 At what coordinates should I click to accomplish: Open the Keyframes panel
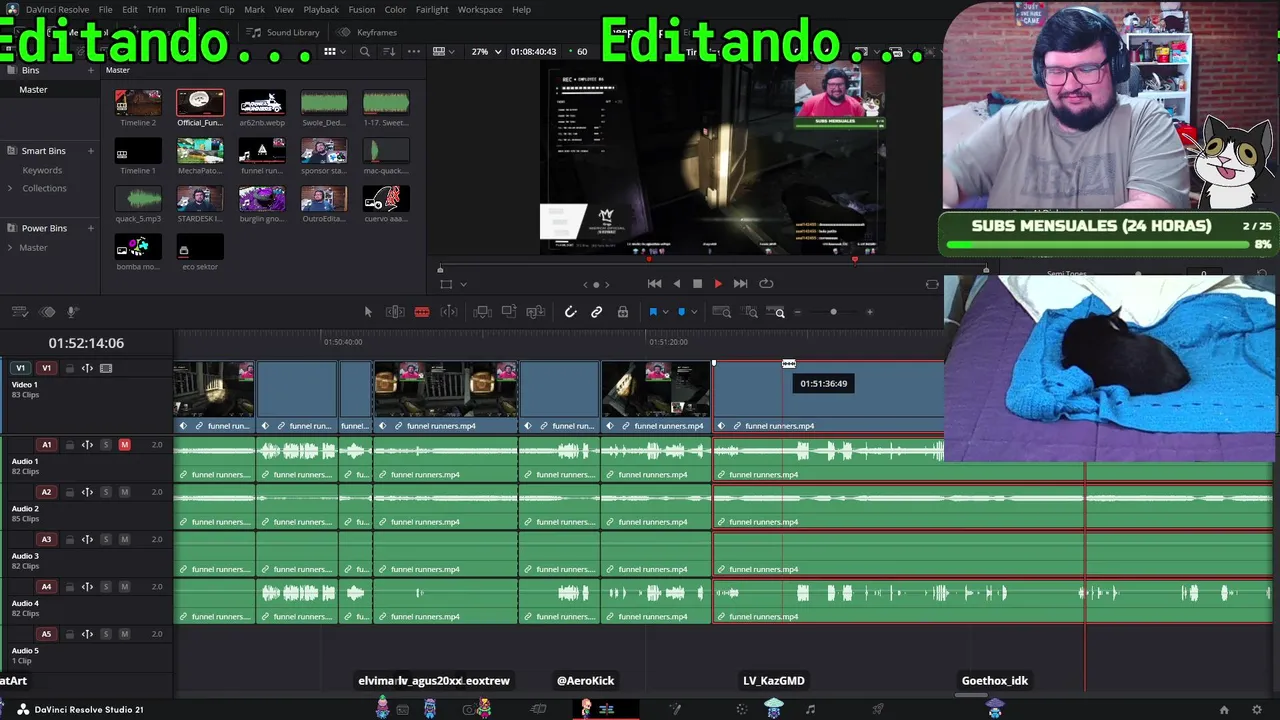point(368,32)
